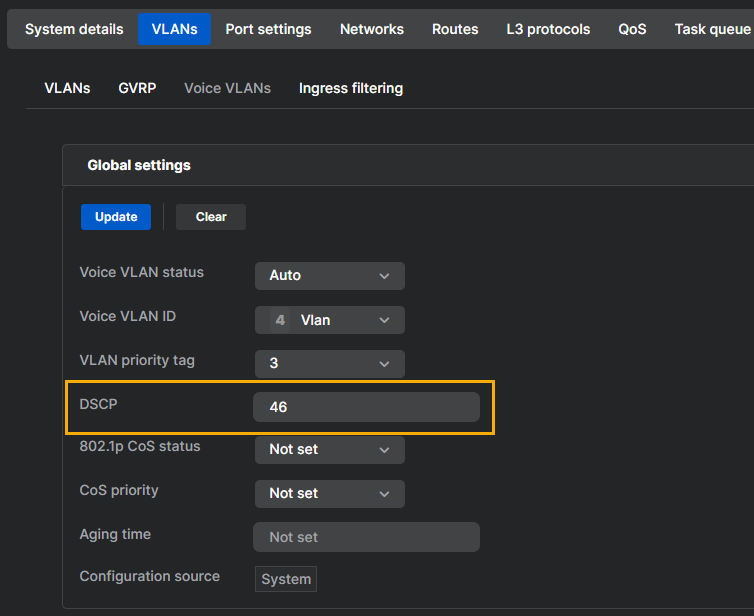Viewport: 754px width, 616px height.
Task: Open the 802.1p CoS status dropdown
Action: pos(329,450)
